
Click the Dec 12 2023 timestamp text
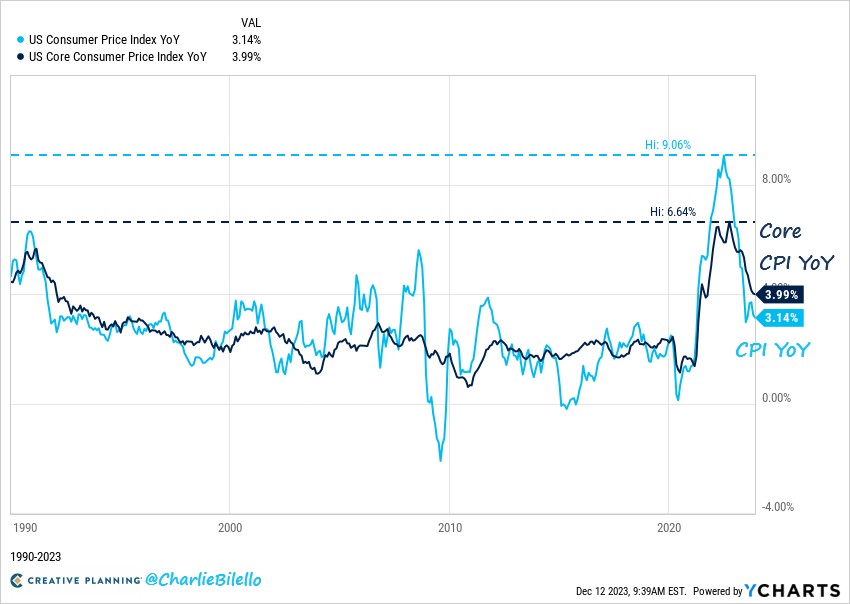pyautogui.click(x=632, y=591)
